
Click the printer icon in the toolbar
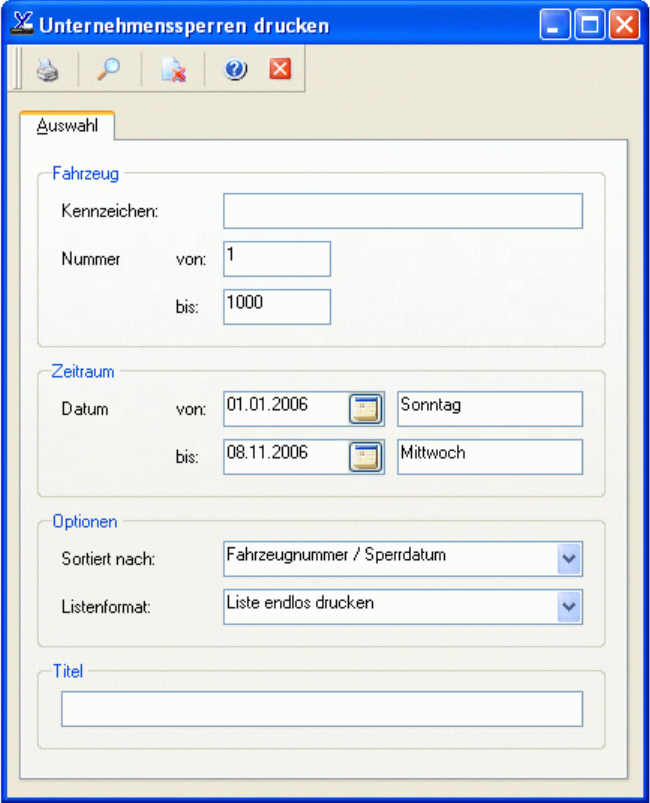pyautogui.click(x=48, y=70)
